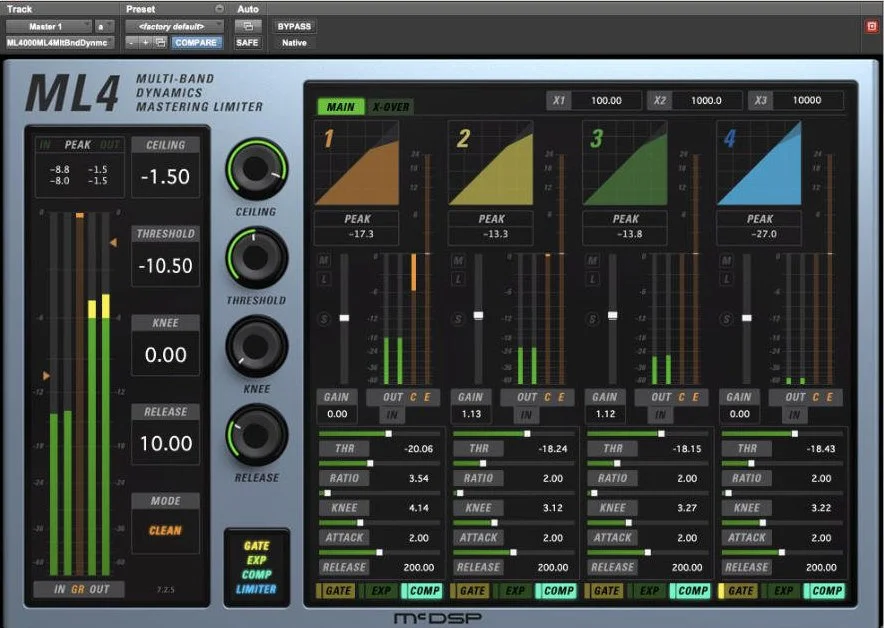884x628 pixels.
Task: Open the ML4000 plugin selector
Action: coord(60,43)
